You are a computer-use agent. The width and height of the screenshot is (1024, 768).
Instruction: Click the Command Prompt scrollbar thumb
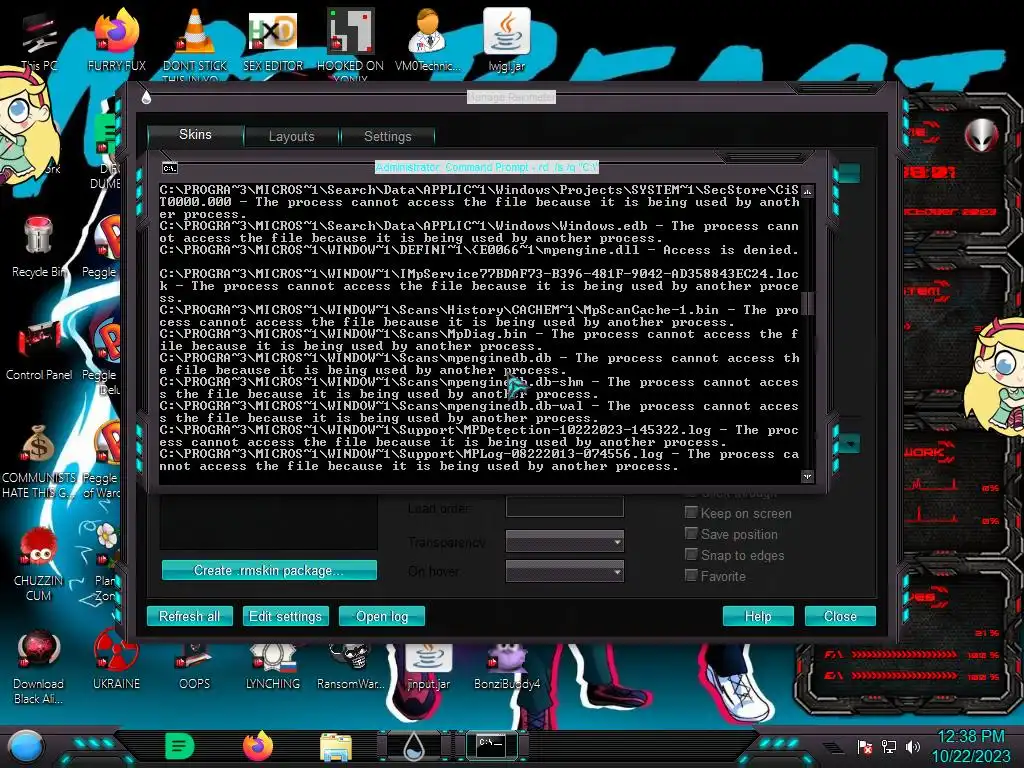[807, 303]
